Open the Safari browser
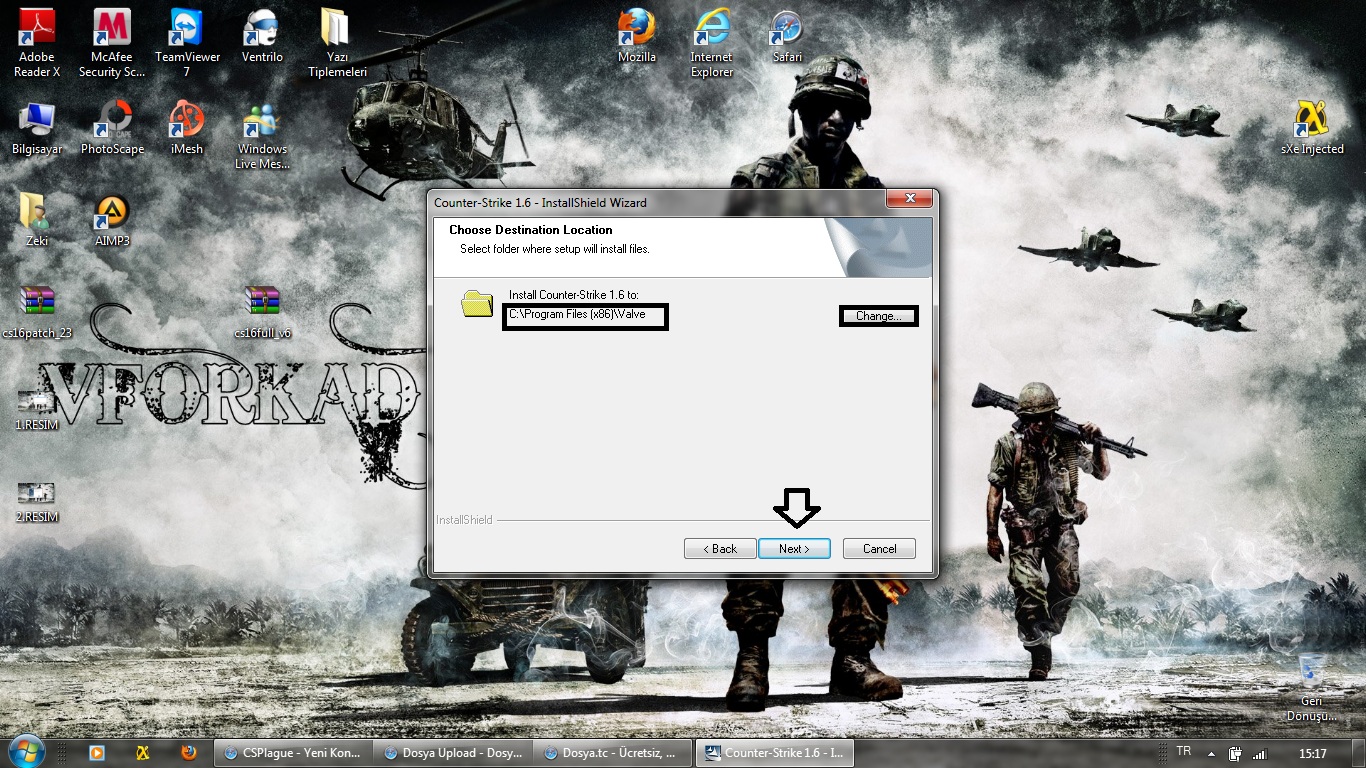The width and height of the screenshot is (1366, 768). [786, 30]
